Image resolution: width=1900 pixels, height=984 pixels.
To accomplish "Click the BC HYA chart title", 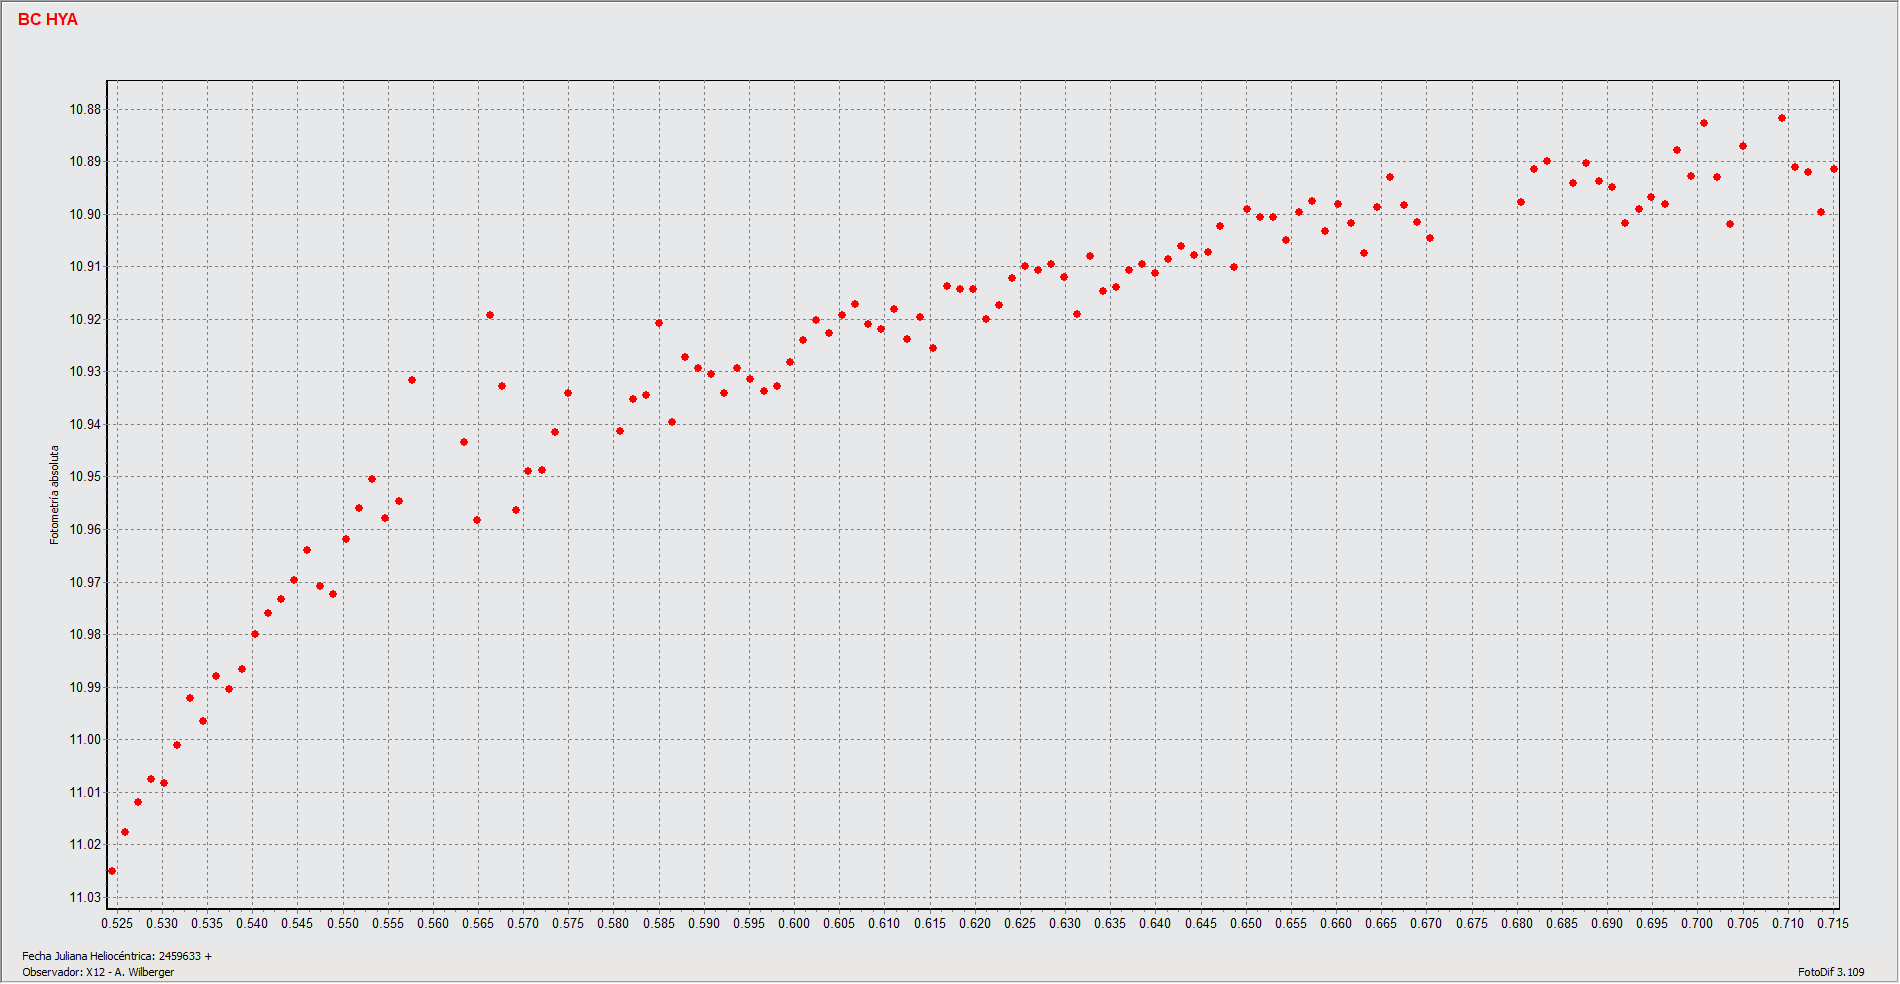I will (x=48, y=20).
